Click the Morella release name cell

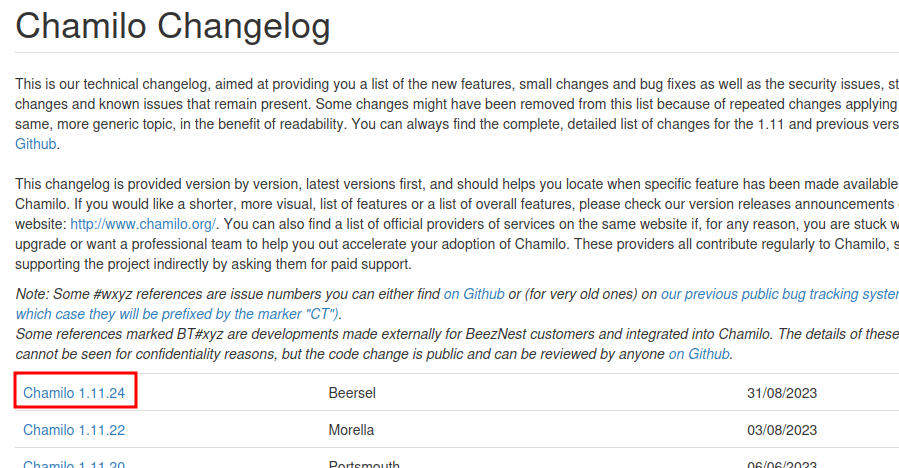pyautogui.click(x=351, y=430)
